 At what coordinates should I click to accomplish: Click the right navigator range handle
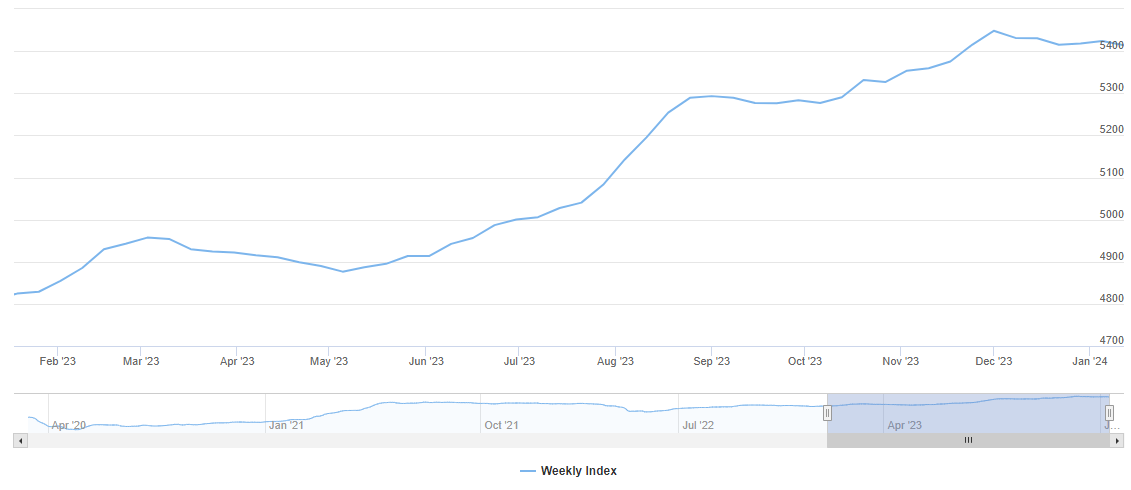[1109, 413]
